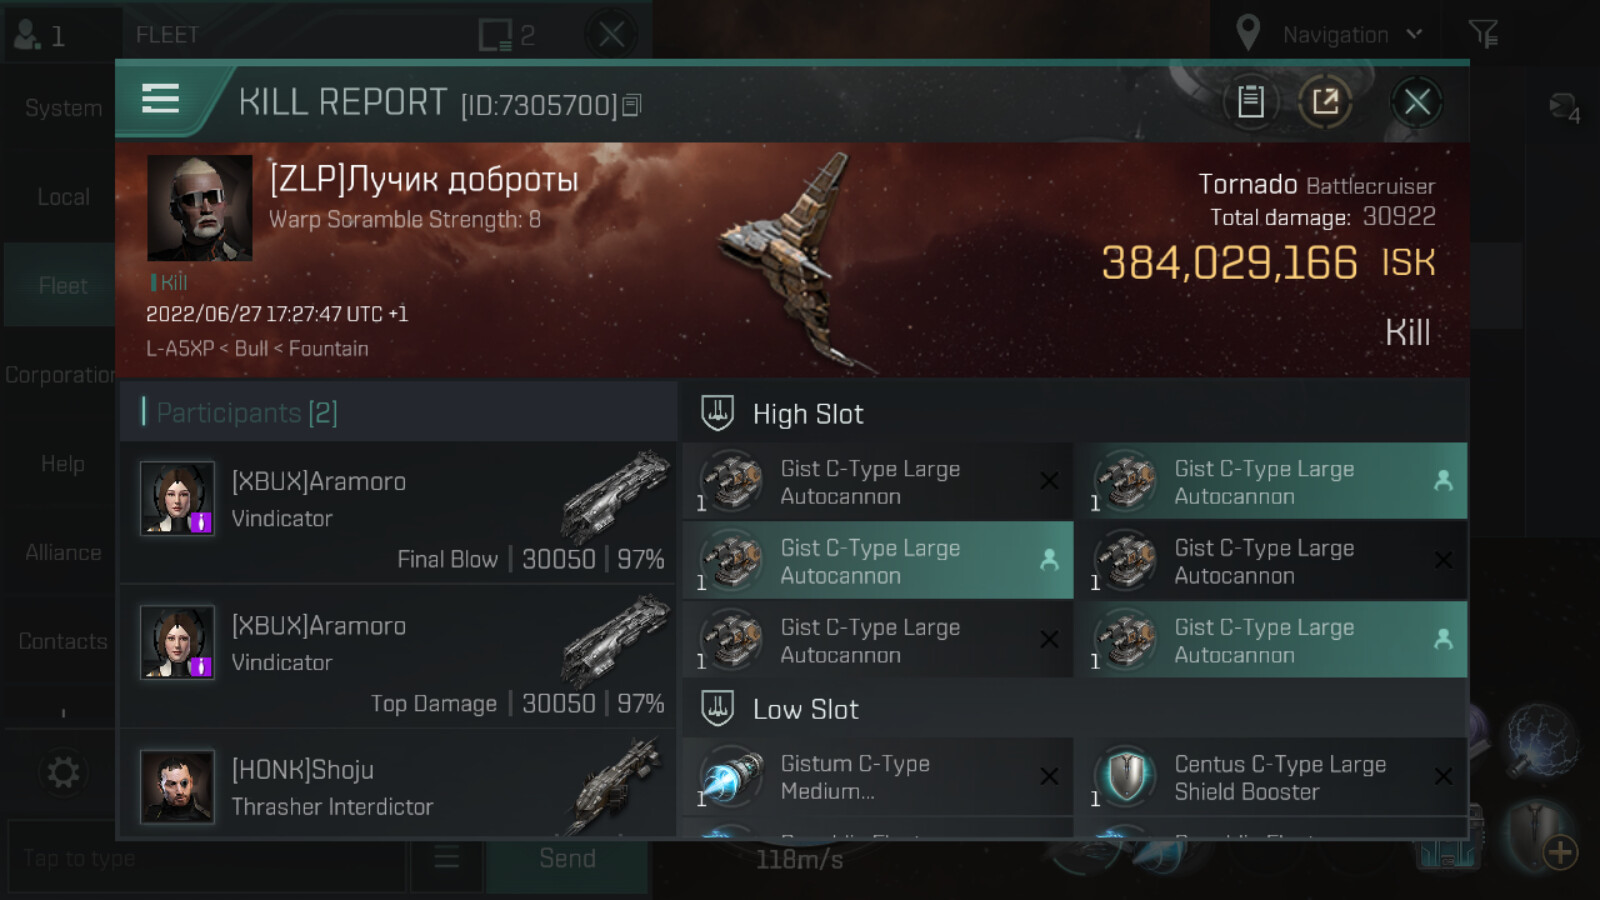The height and width of the screenshot is (900, 1600).
Task: Copy the kill report ID
Action: (631, 105)
